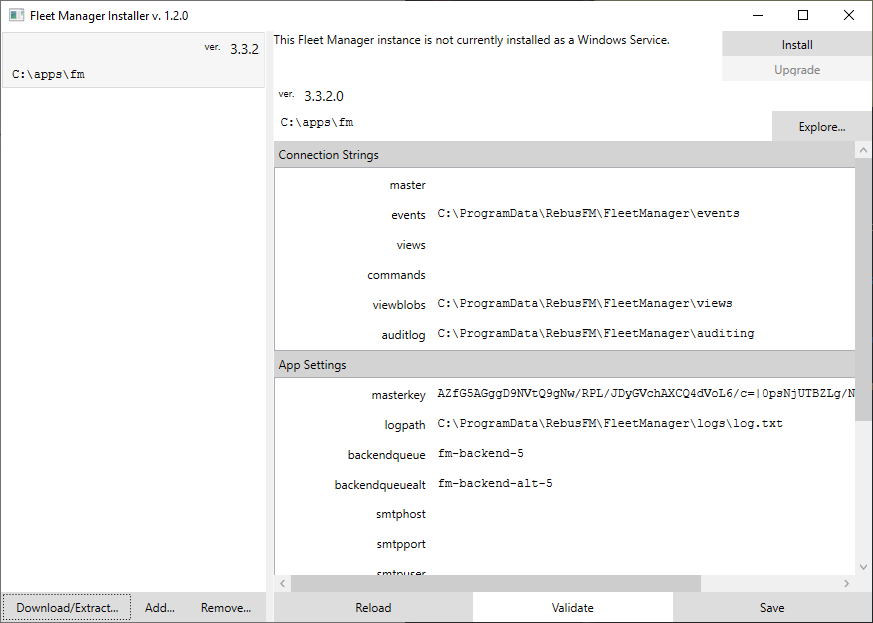Click into the masterkey value field
Image resolution: width=873 pixels, height=623 pixels.
tap(645, 394)
